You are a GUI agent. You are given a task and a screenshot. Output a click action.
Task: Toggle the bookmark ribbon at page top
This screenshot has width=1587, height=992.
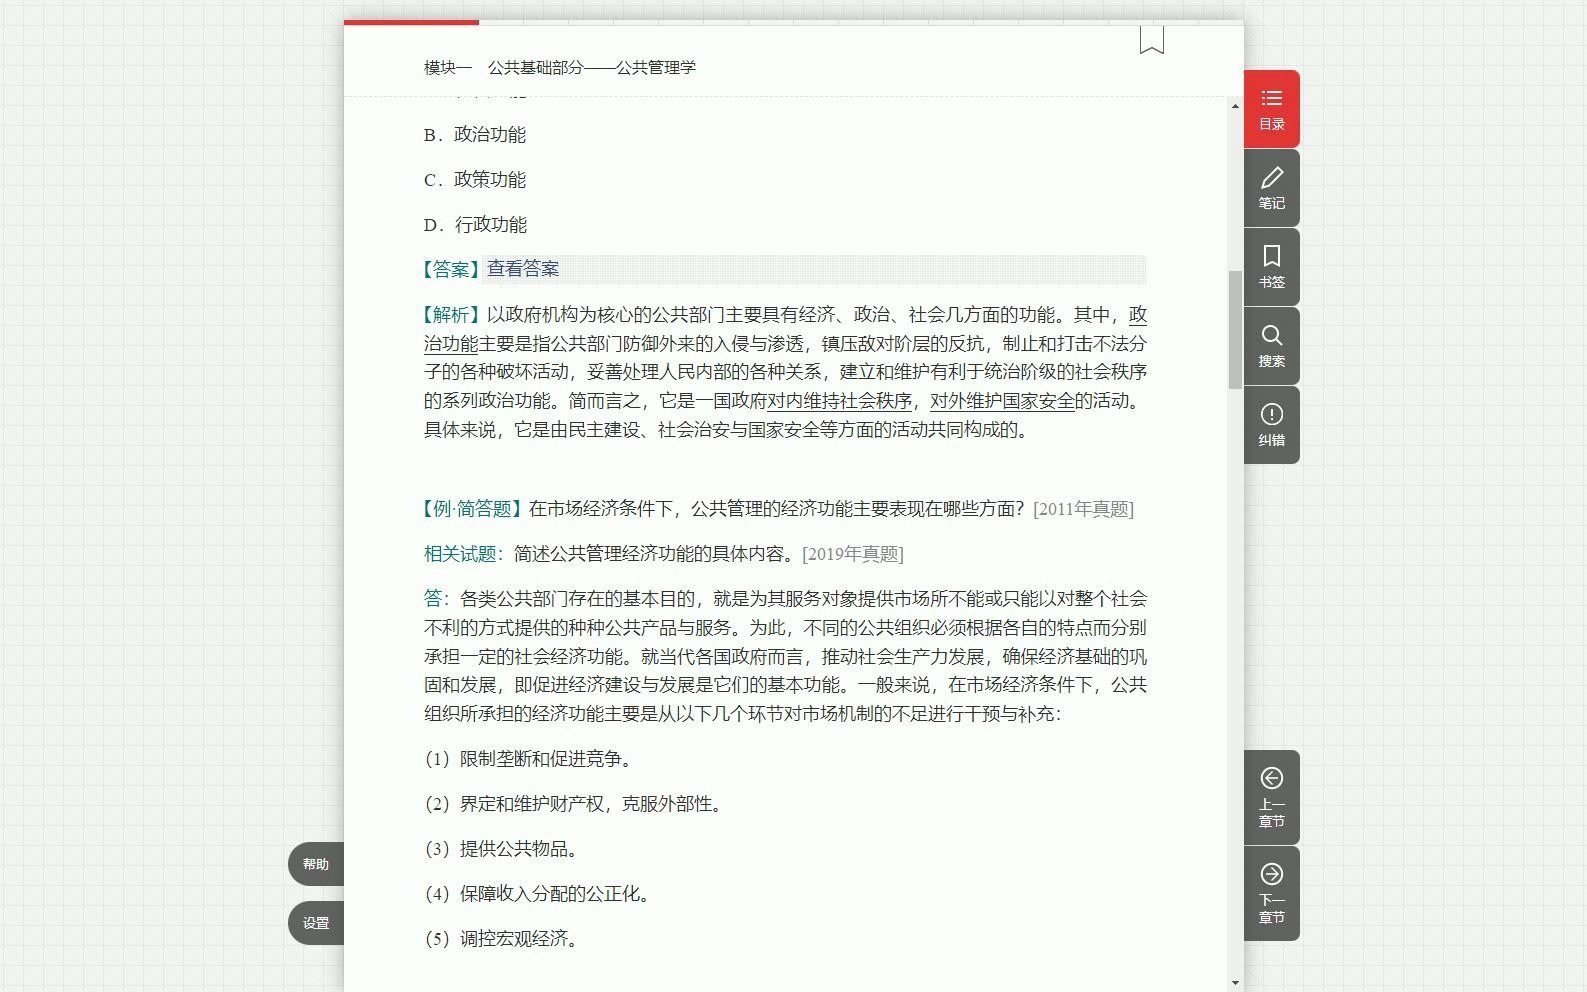pyautogui.click(x=1151, y=40)
